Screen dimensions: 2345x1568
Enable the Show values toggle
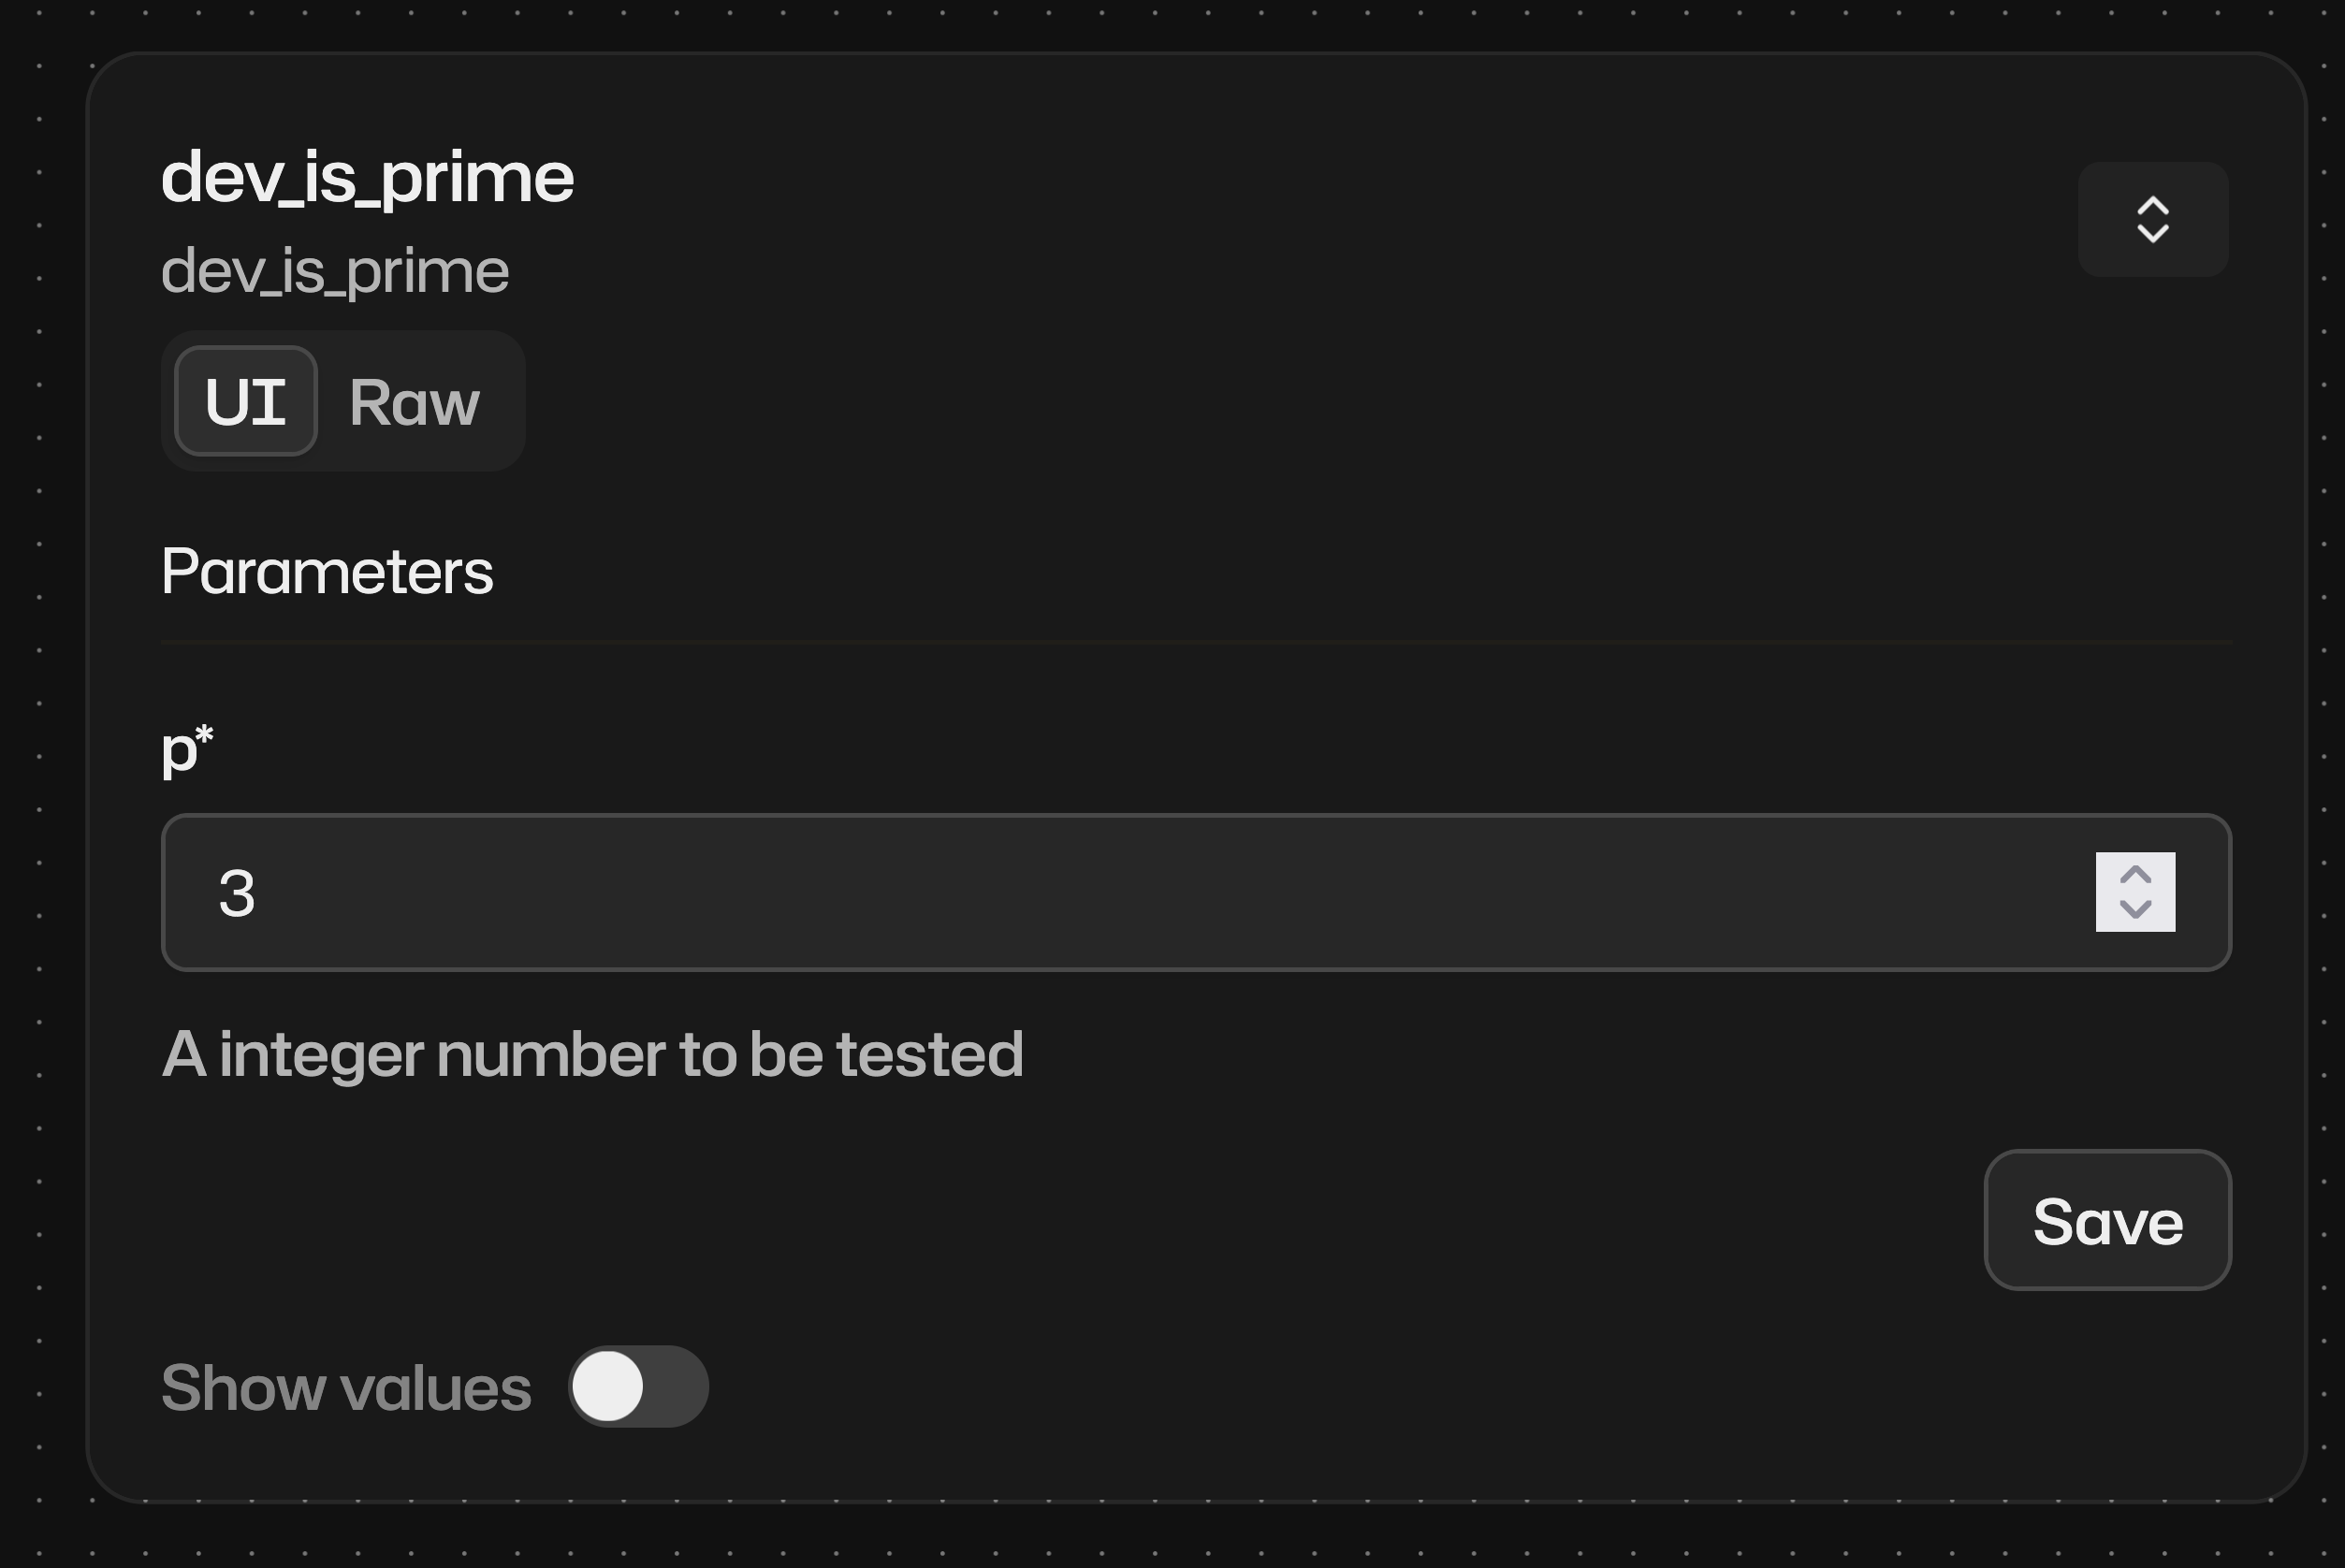pyautogui.click(x=639, y=1385)
